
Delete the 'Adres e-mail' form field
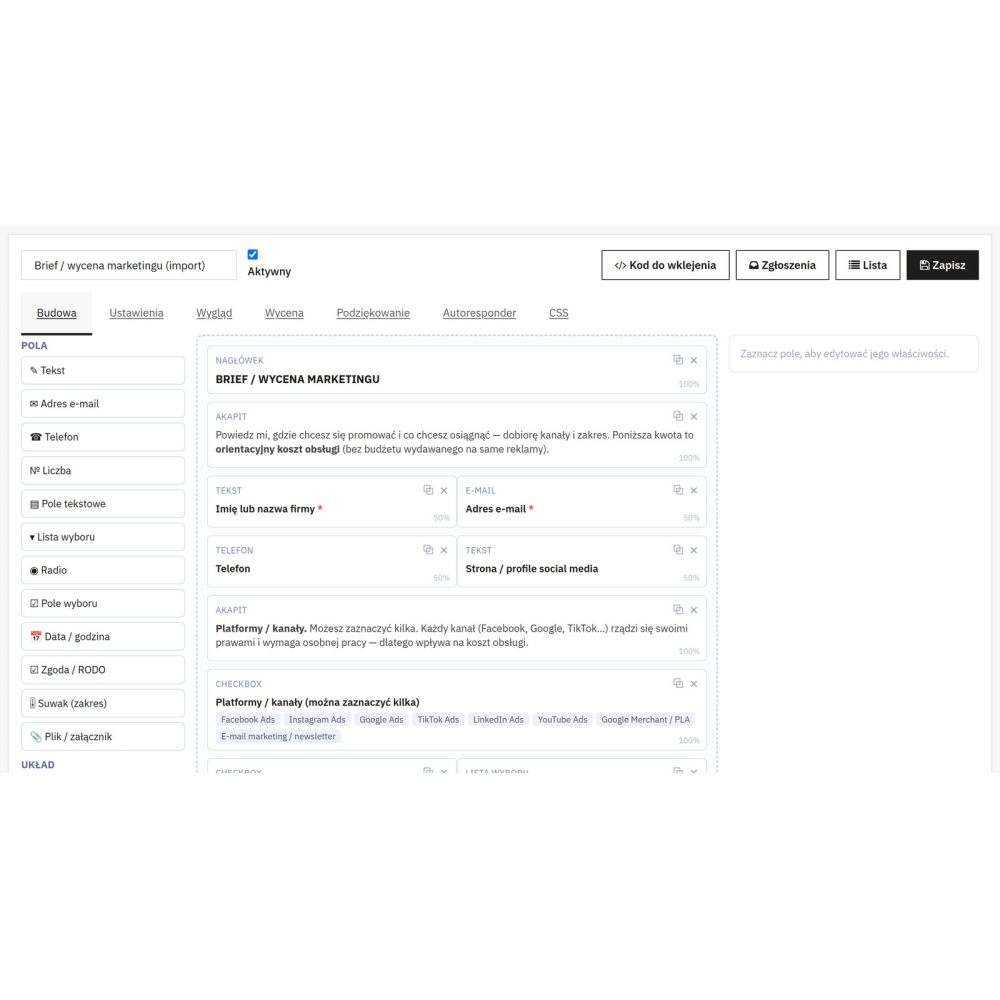(x=694, y=490)
